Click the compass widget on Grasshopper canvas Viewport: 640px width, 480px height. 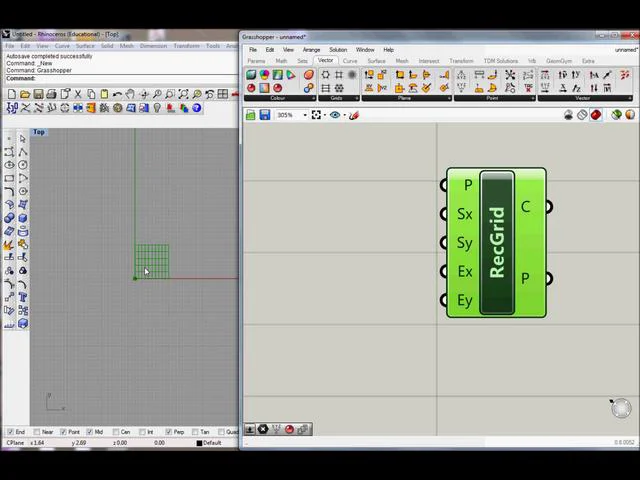(621, 408)
